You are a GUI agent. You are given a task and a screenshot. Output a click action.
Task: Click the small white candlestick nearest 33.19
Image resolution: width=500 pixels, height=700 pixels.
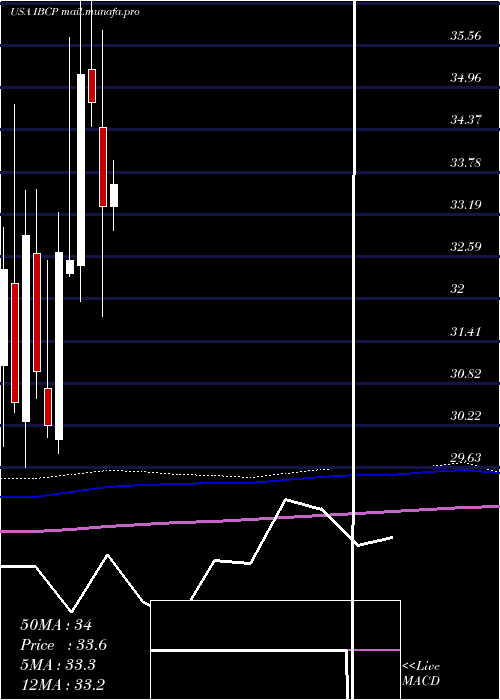[x=114, y=195]
